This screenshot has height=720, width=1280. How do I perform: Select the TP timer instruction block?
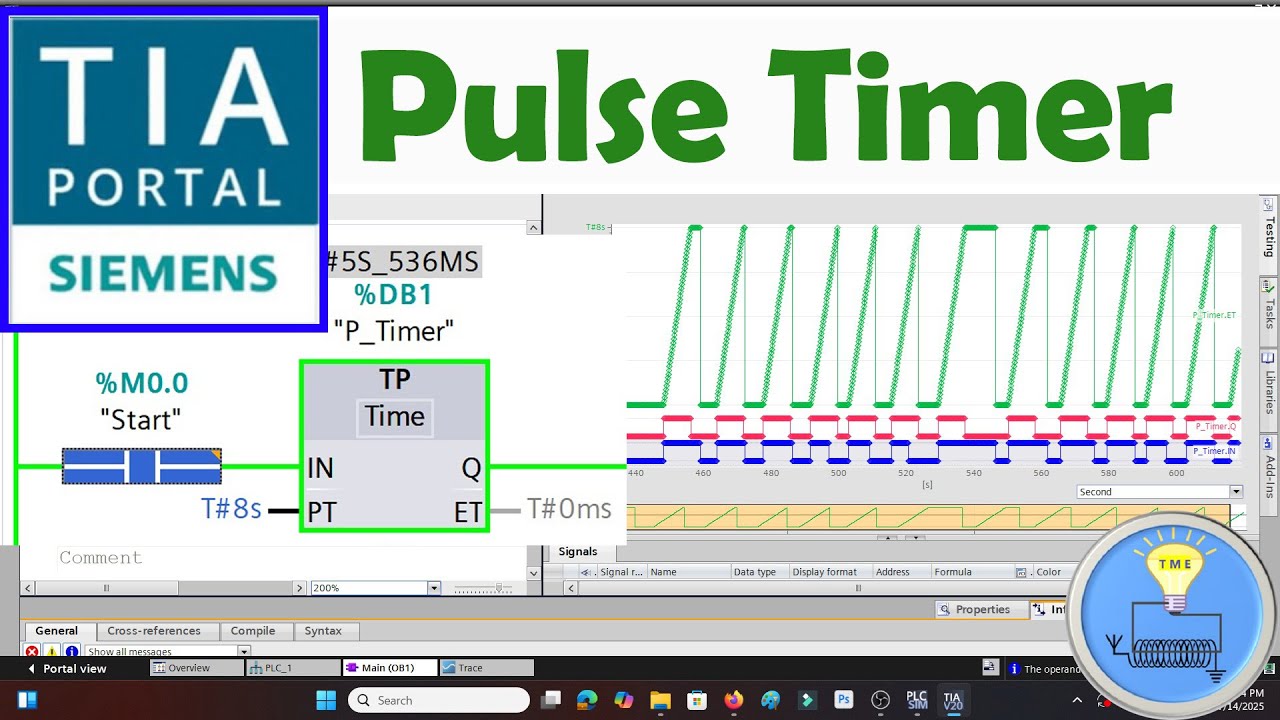tap(394, 446)
